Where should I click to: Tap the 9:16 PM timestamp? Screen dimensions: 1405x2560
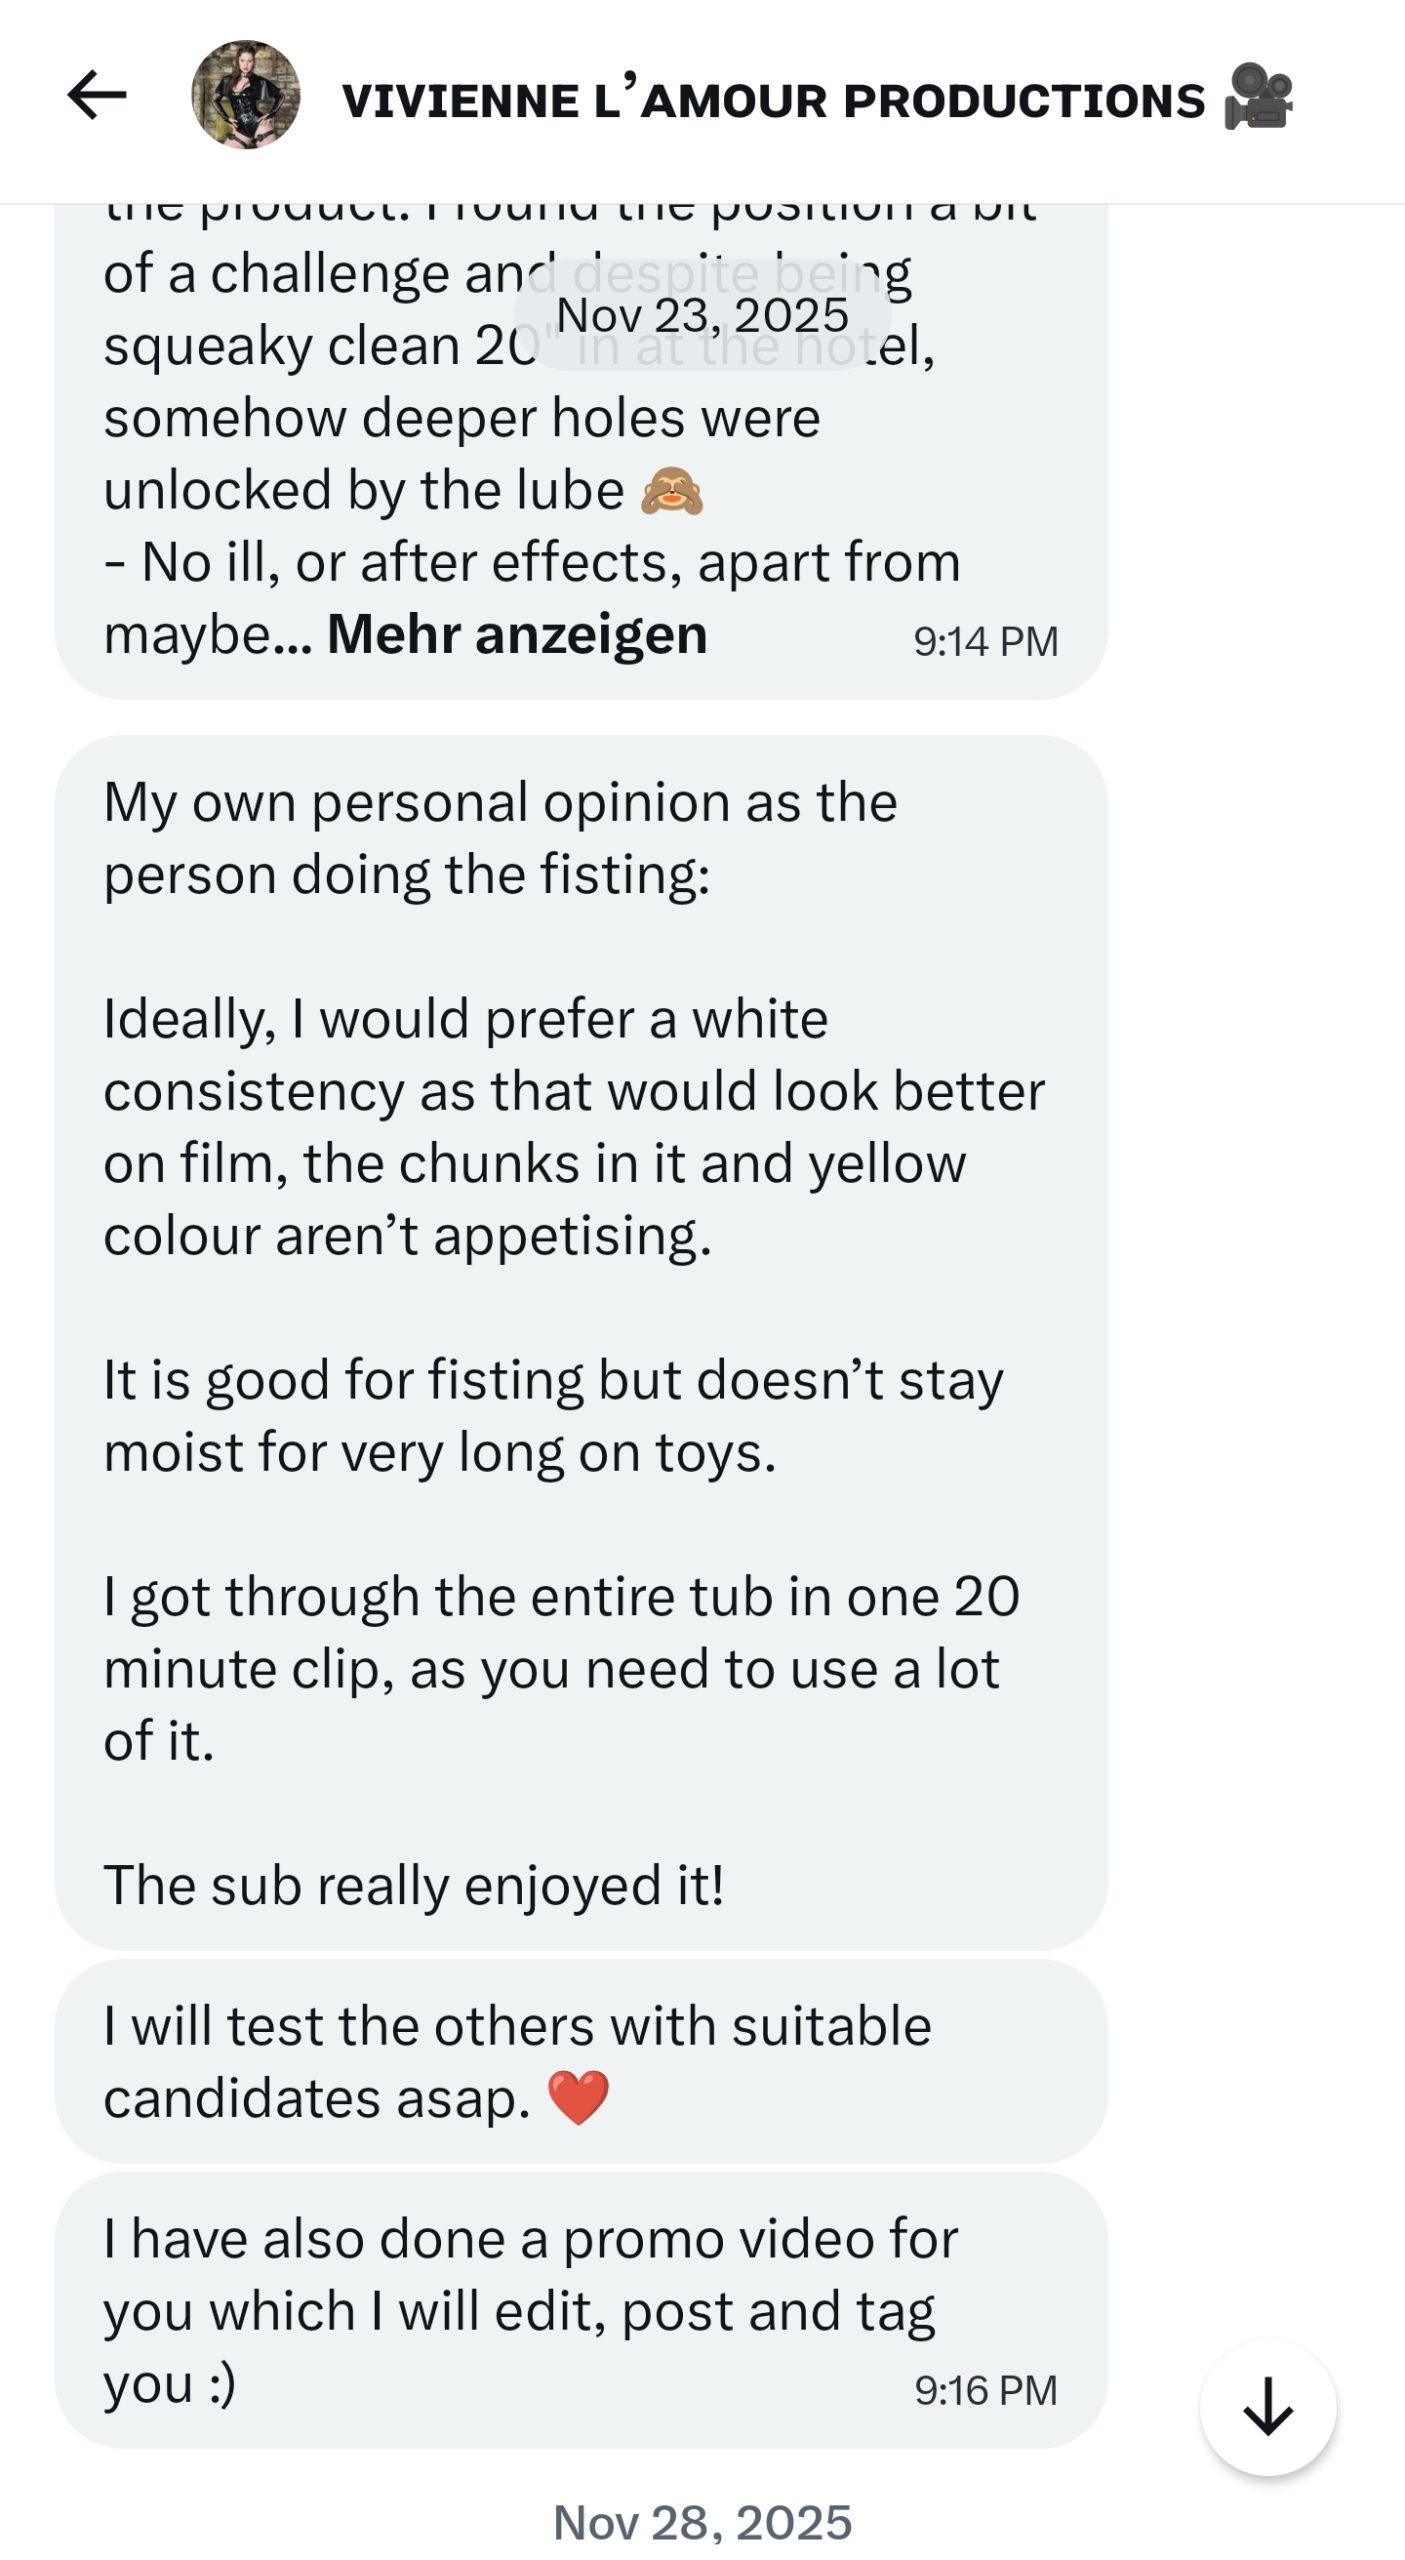(x=985, y=2391)
